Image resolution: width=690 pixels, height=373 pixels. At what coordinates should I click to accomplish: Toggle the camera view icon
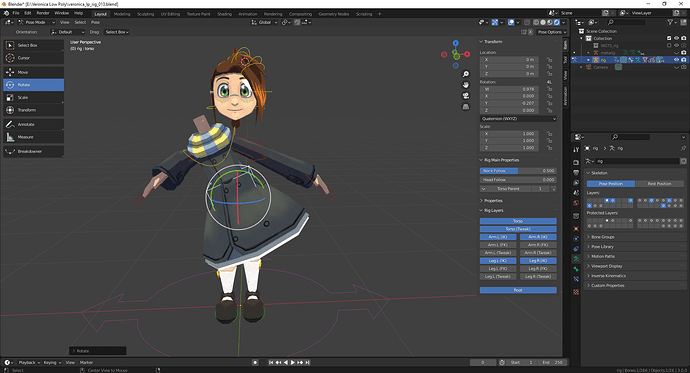pyautogui.click(x=466, y=95)
